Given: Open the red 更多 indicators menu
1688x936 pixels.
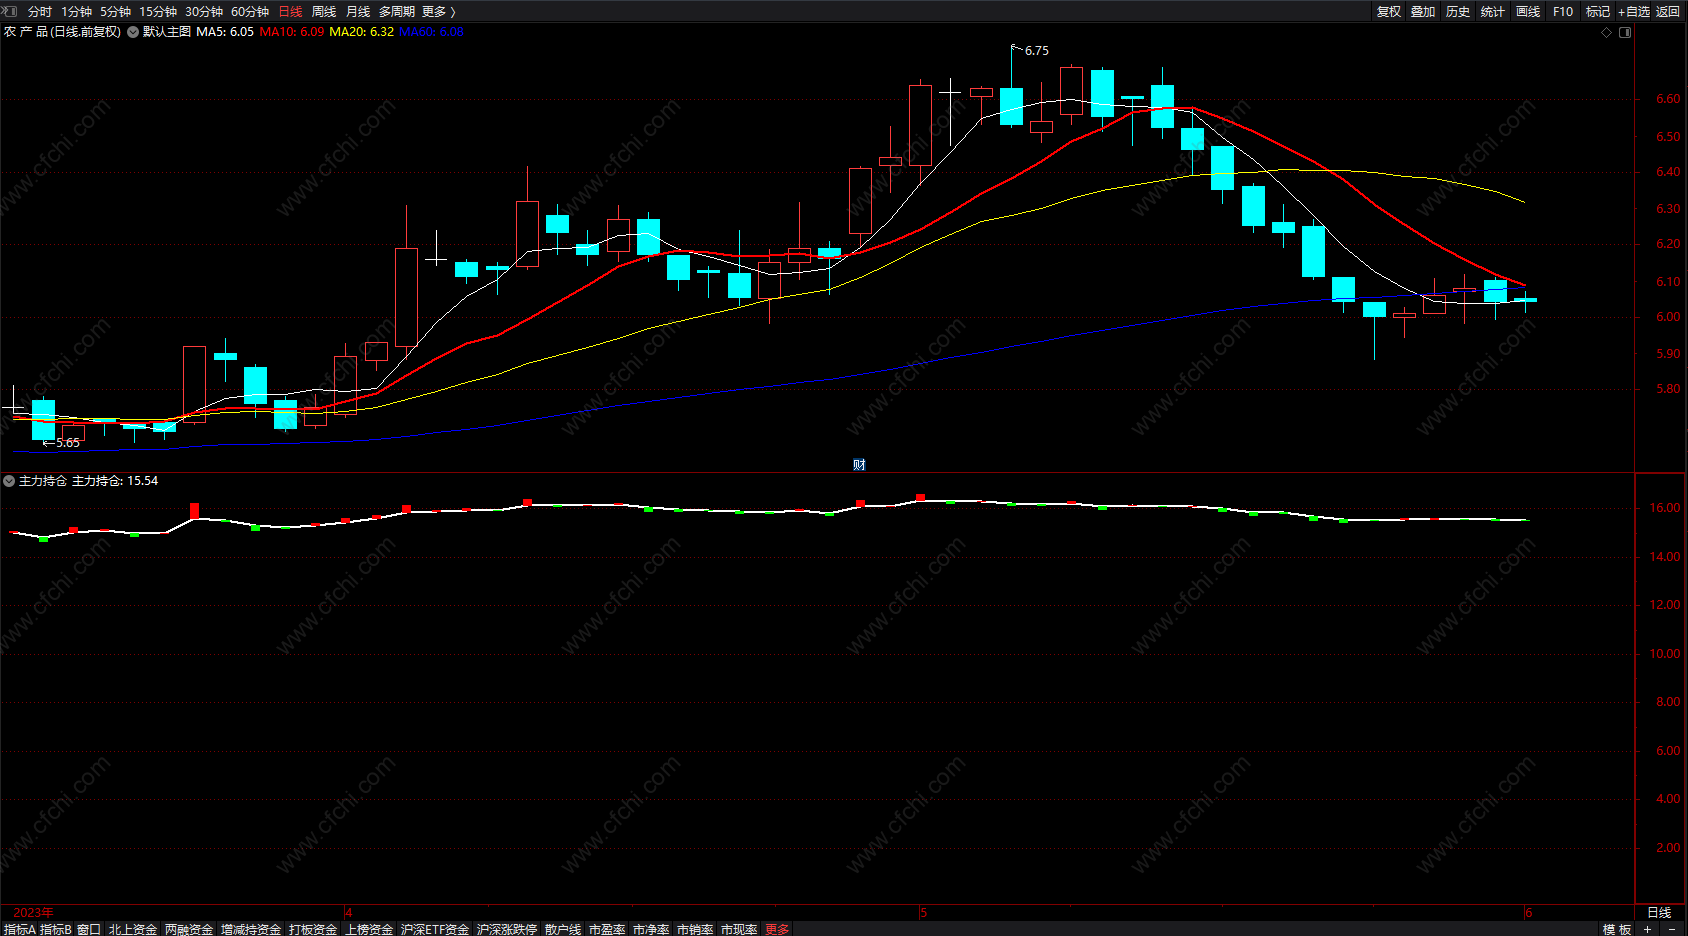Looking at the screenshot, I should coord(777,929).
